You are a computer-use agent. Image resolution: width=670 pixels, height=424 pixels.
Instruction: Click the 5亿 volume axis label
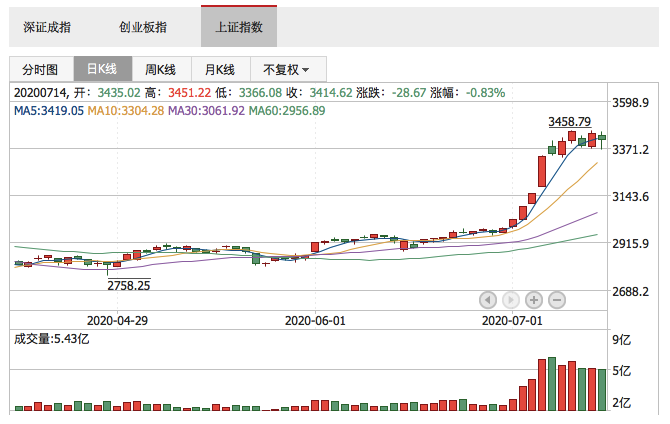(622, 371)
